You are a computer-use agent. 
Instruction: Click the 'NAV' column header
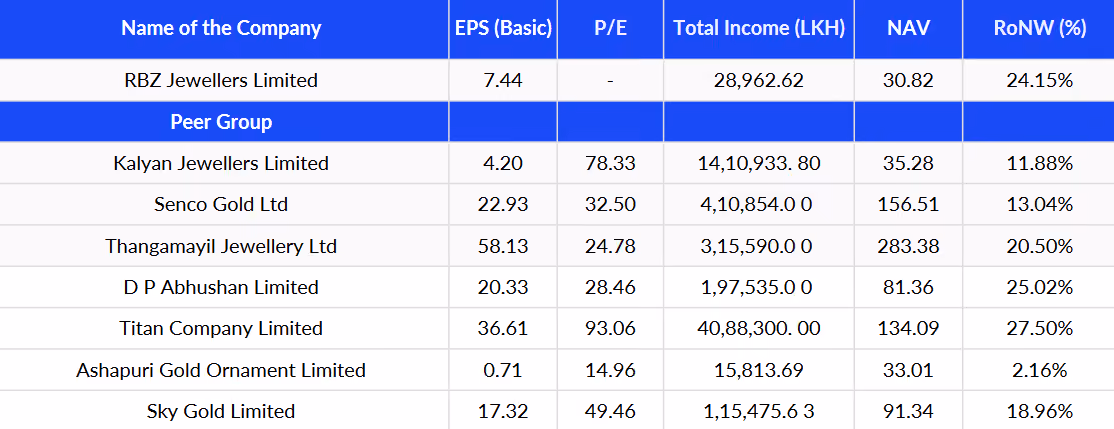click(908, 28)
